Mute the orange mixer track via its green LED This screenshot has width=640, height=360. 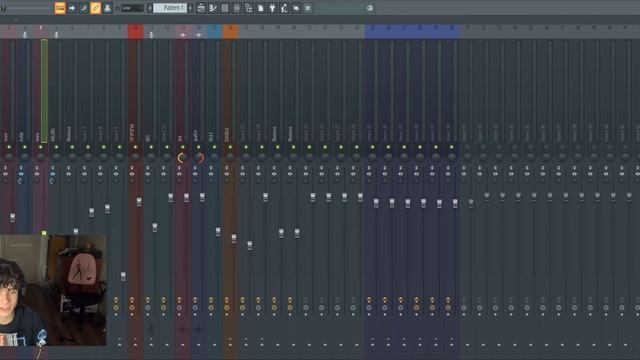click(x=230, y=147)
